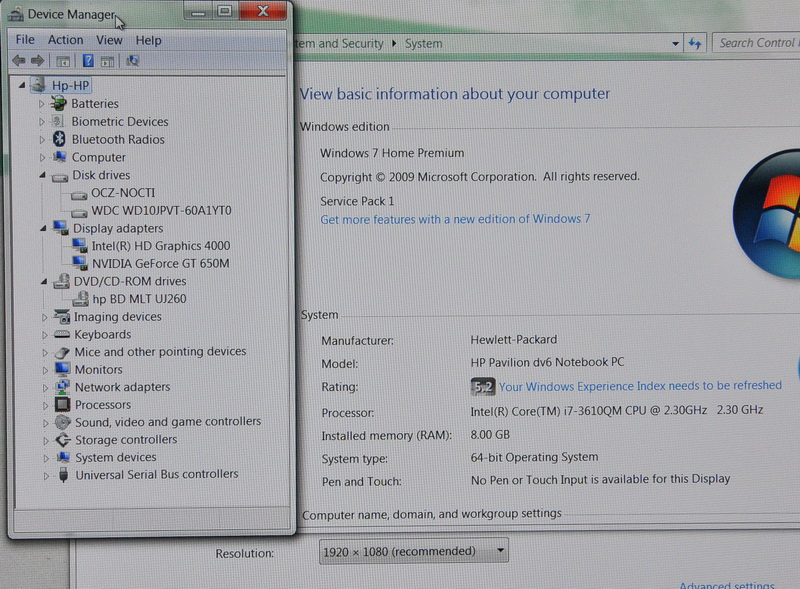Select the WDC WD10JPVT-60A1YT0 drive
Screen dimensions: 800x589
161,210
